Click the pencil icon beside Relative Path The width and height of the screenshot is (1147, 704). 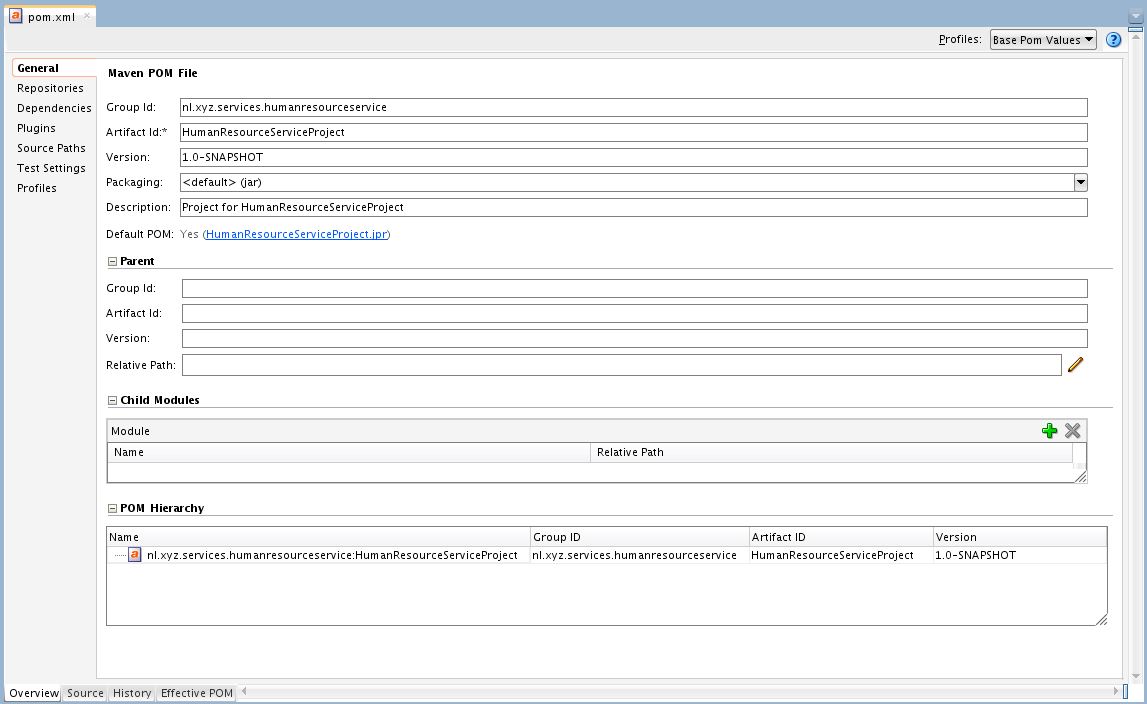tap(1075, 365)
